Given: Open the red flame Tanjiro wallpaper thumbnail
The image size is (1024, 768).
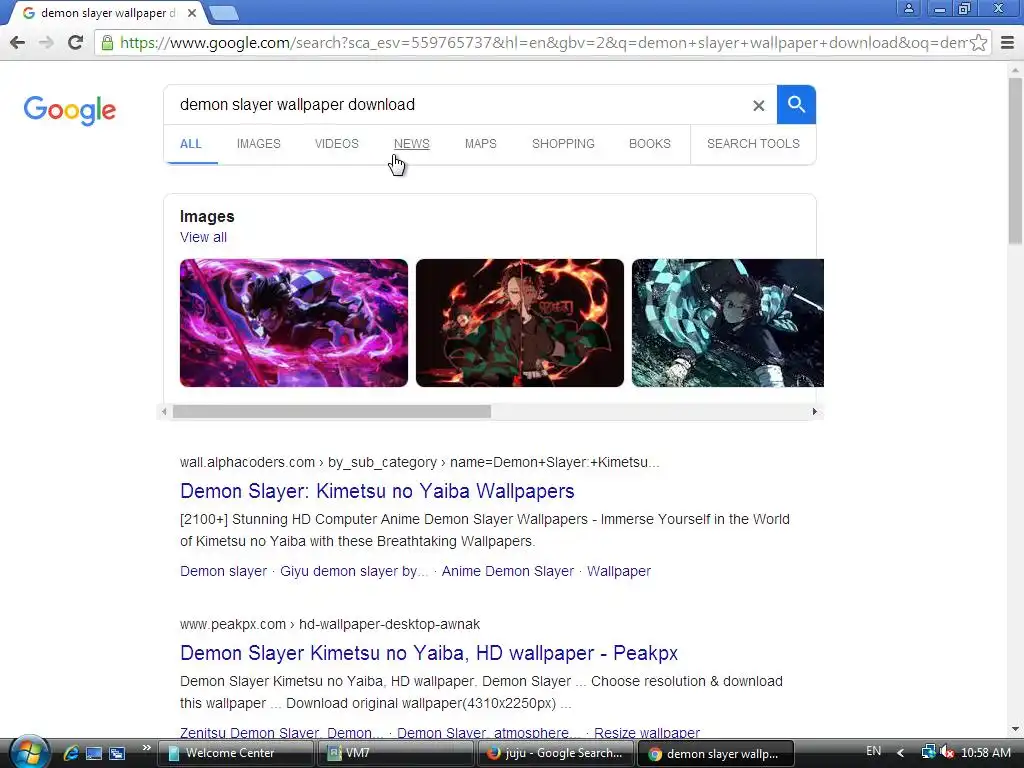Looking at the screenshot, I should coord(520,323).
